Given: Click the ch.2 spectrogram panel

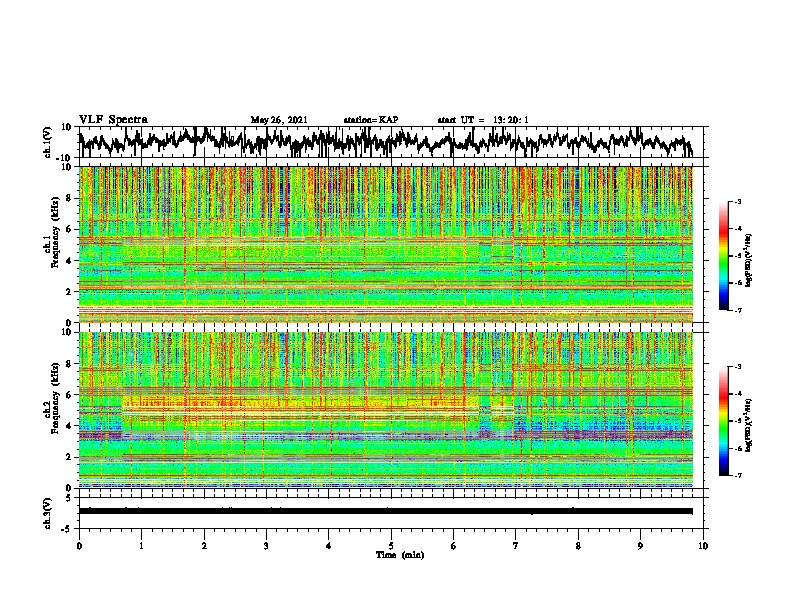Looking at the screenshot, I should click(x=386, y=410).
